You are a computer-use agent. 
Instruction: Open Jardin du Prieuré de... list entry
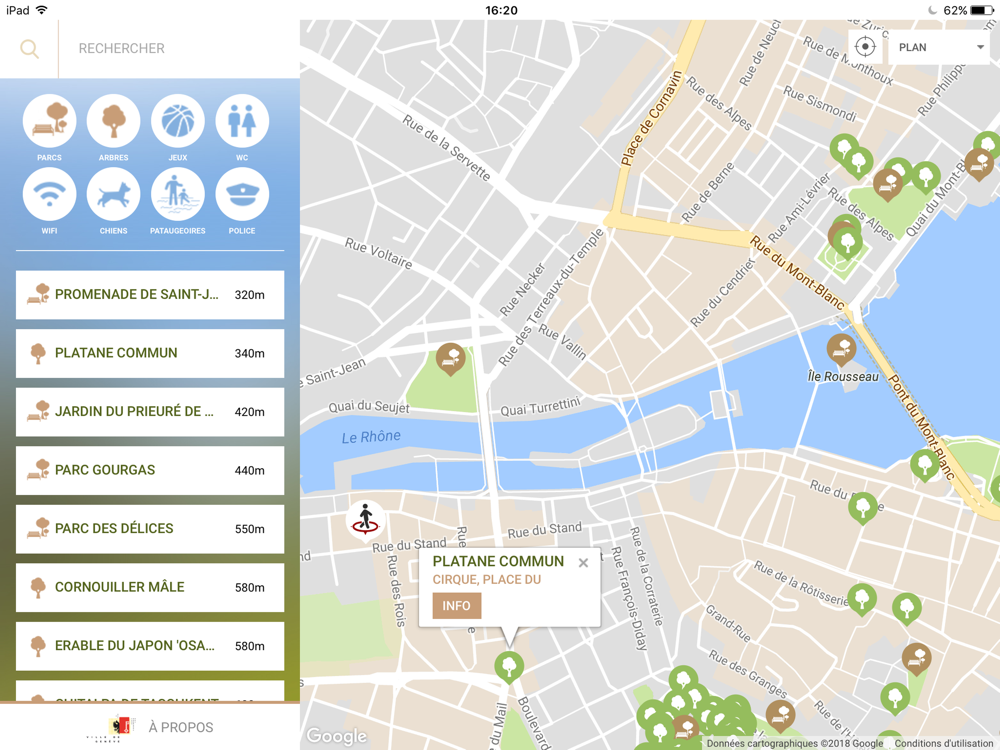[150, 412]
